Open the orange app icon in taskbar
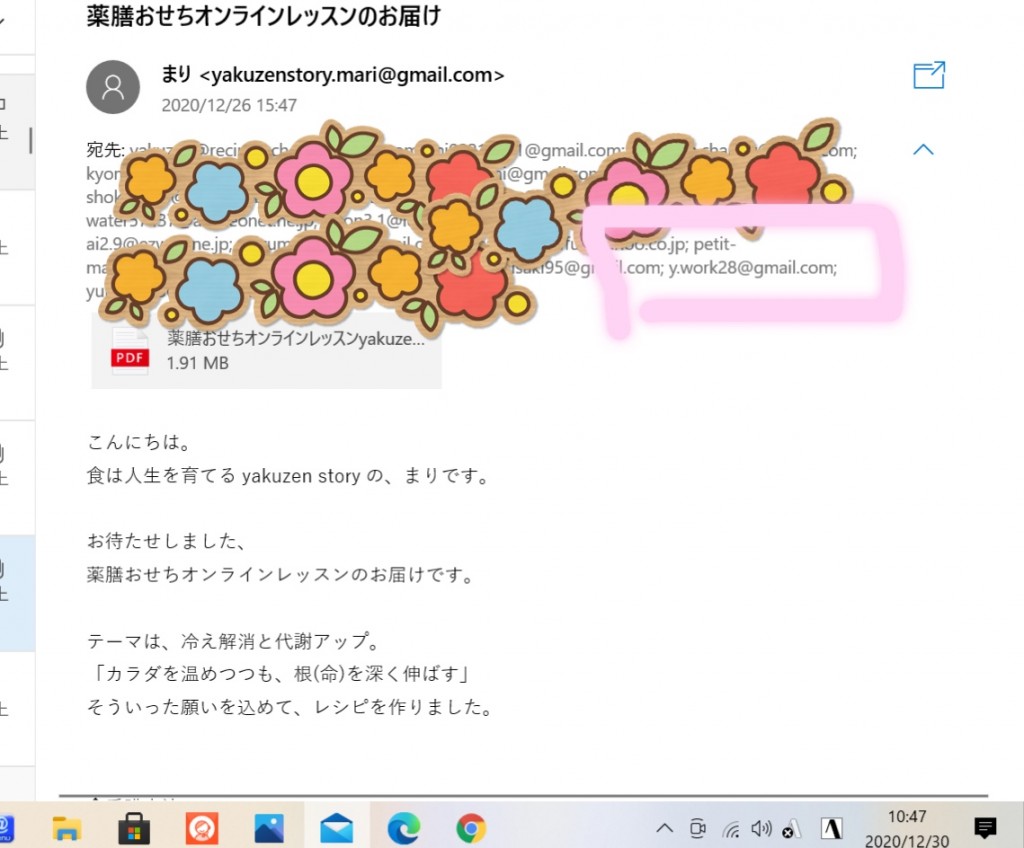 pos(202,828)
